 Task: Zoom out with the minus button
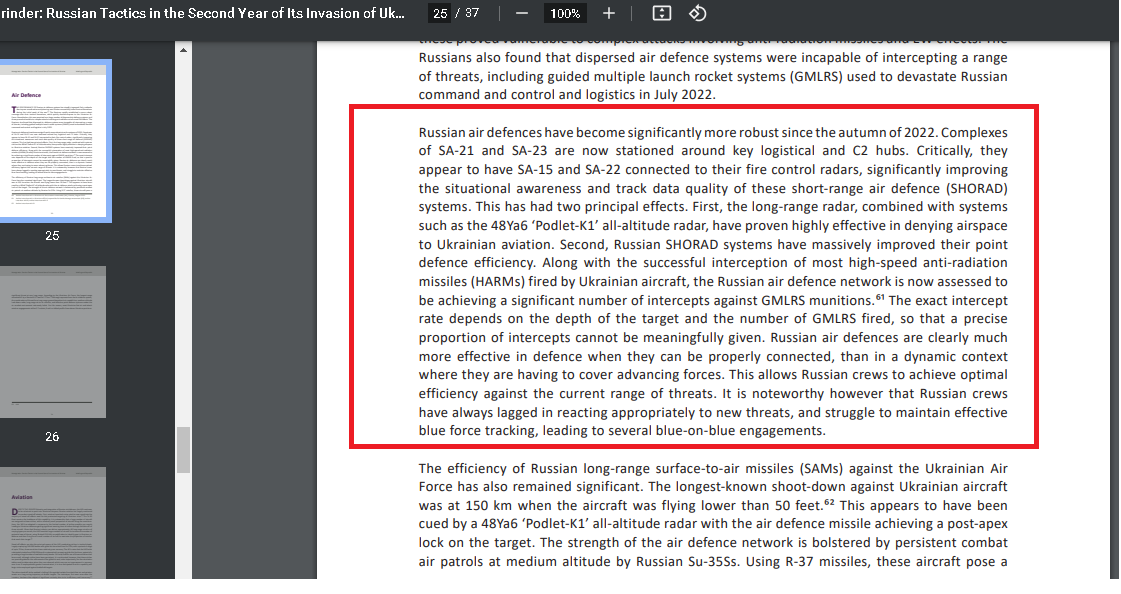click(522, 14)
